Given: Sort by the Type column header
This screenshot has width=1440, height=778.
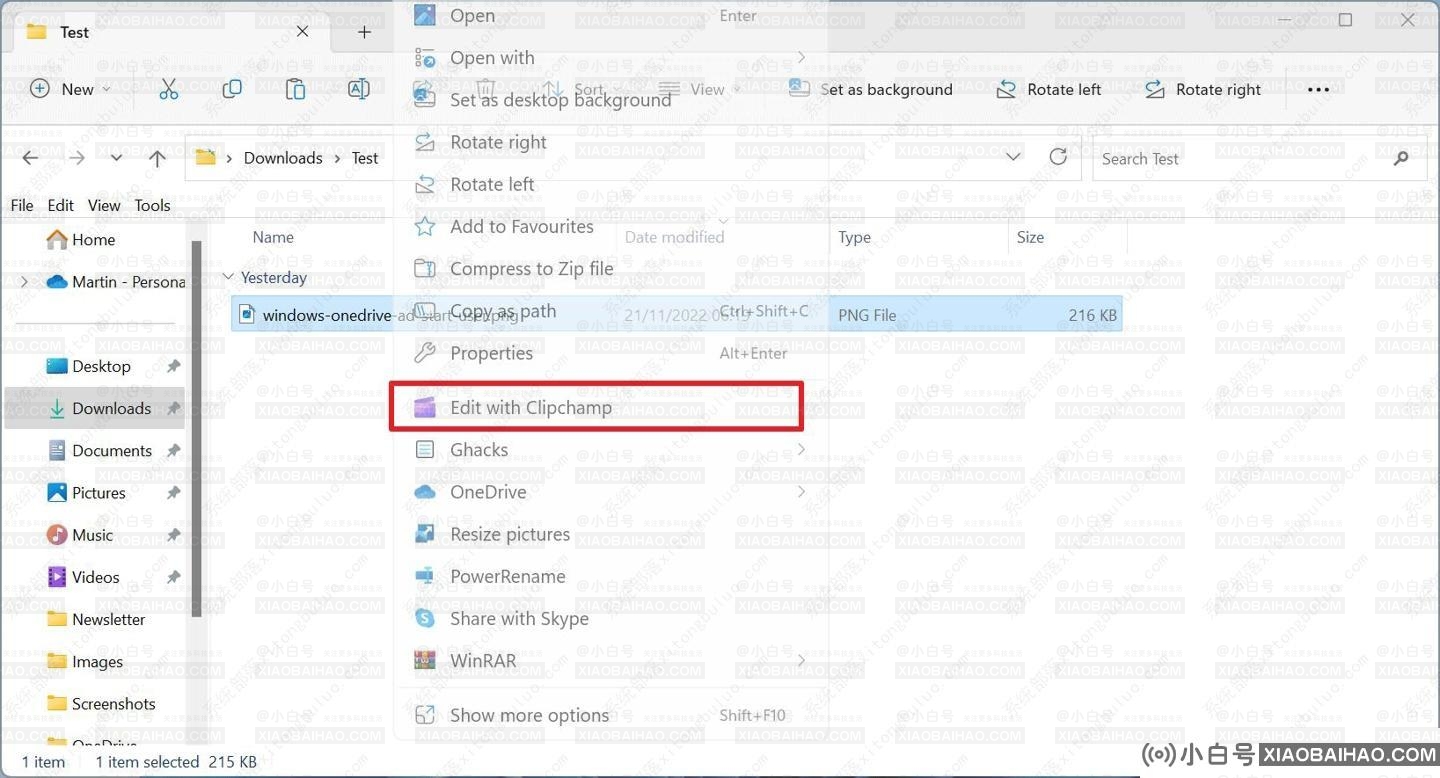Looking at the screenshot, I should (854, 237).
